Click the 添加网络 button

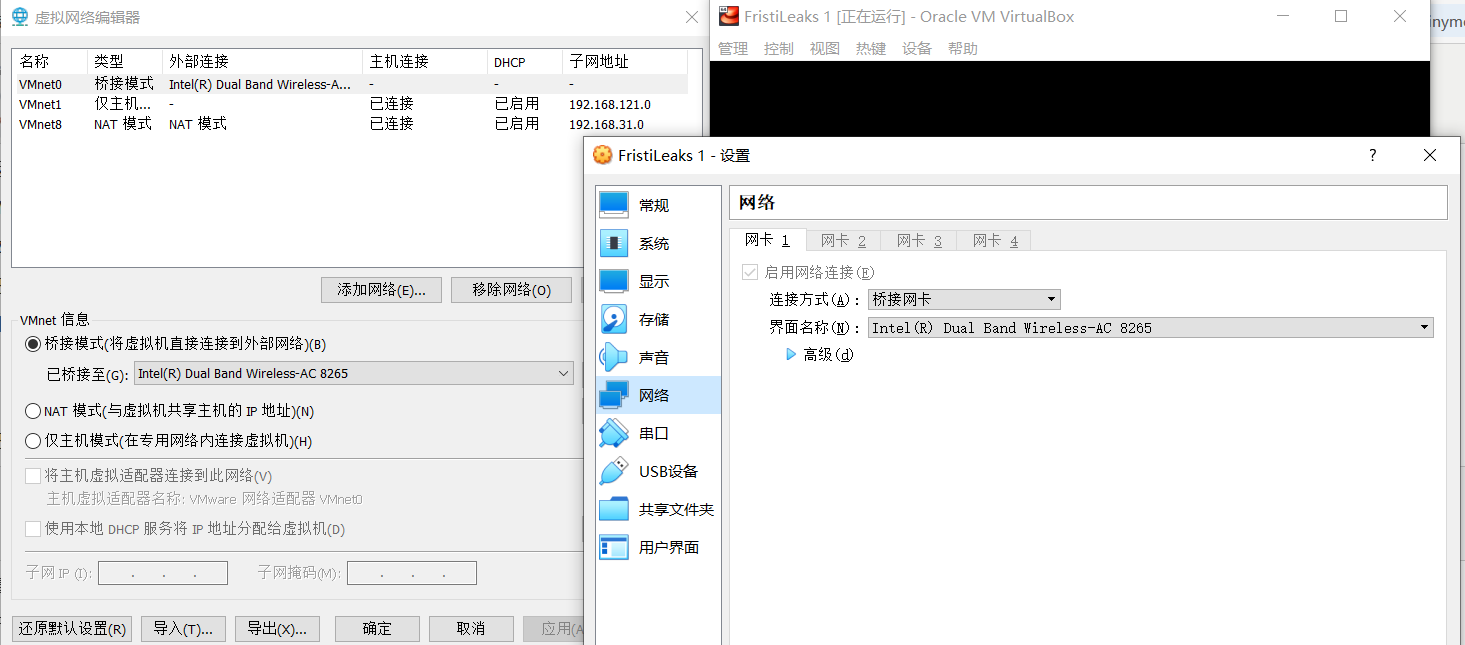point(381,290)
